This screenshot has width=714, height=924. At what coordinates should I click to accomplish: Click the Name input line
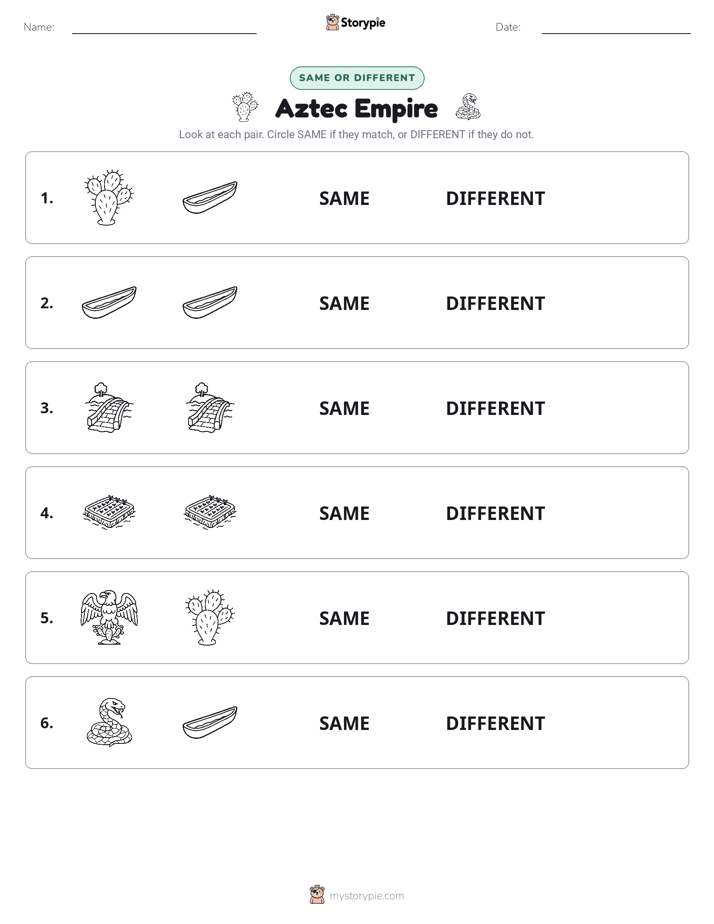pyautogui.click(x=164, y=32)
